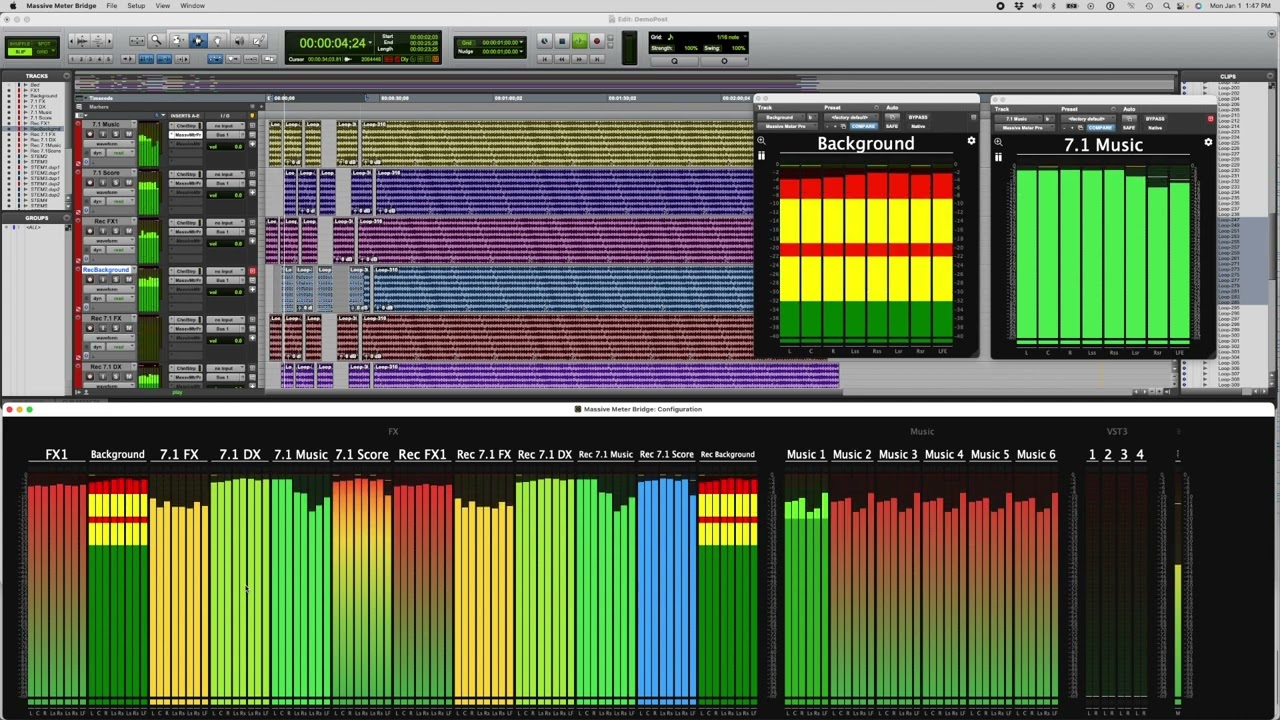Select the Zoomer tool in the edit toolbar
The width and height of the screenshot is (1280, 720).
coord(156,41)
